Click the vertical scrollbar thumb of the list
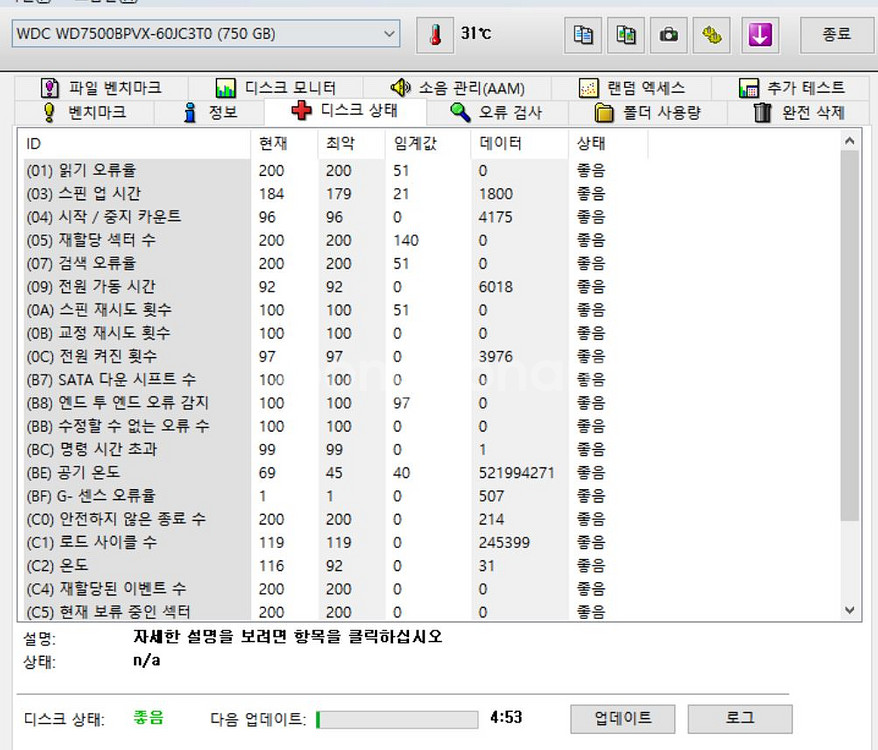The image size is (878, 750). pos(849,335)
